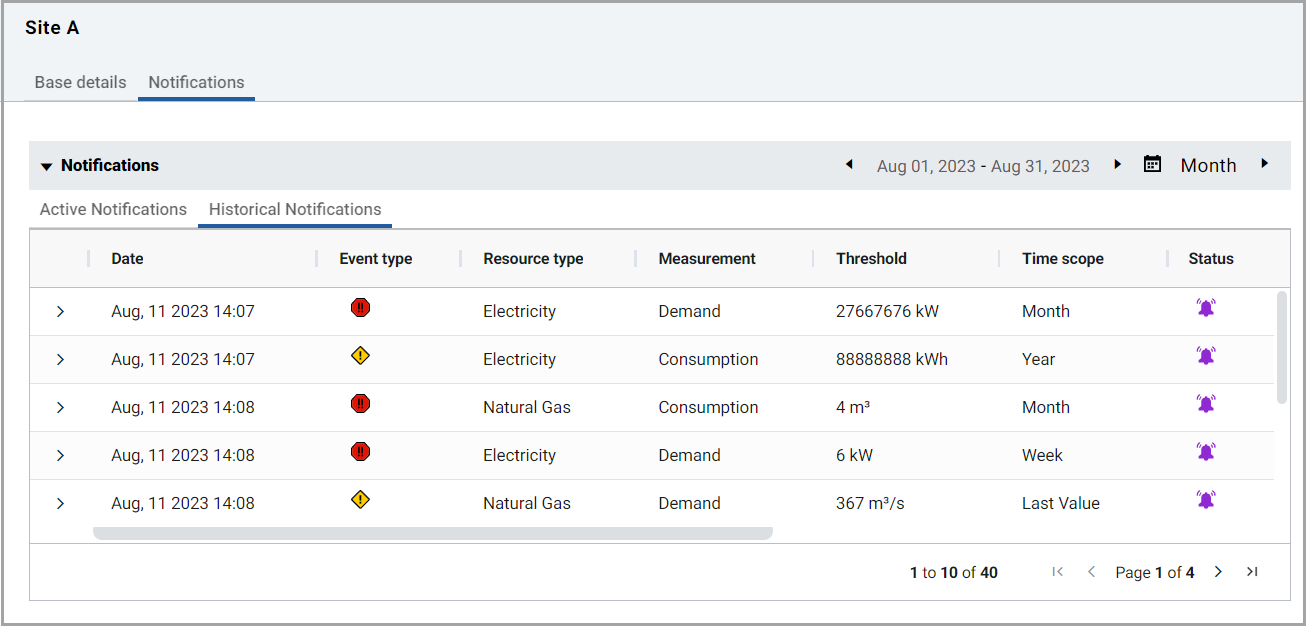Expand the first Aug 11 14:07 Demand row
The width and height of the screenshot is (1306, 626).
click(60, 312)
